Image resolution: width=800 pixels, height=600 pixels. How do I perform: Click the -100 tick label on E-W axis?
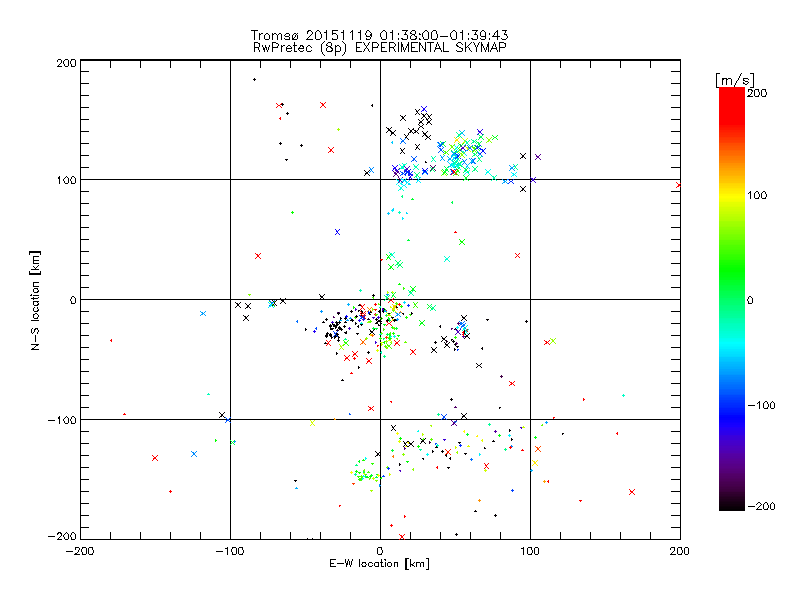(x=230, y=551)
